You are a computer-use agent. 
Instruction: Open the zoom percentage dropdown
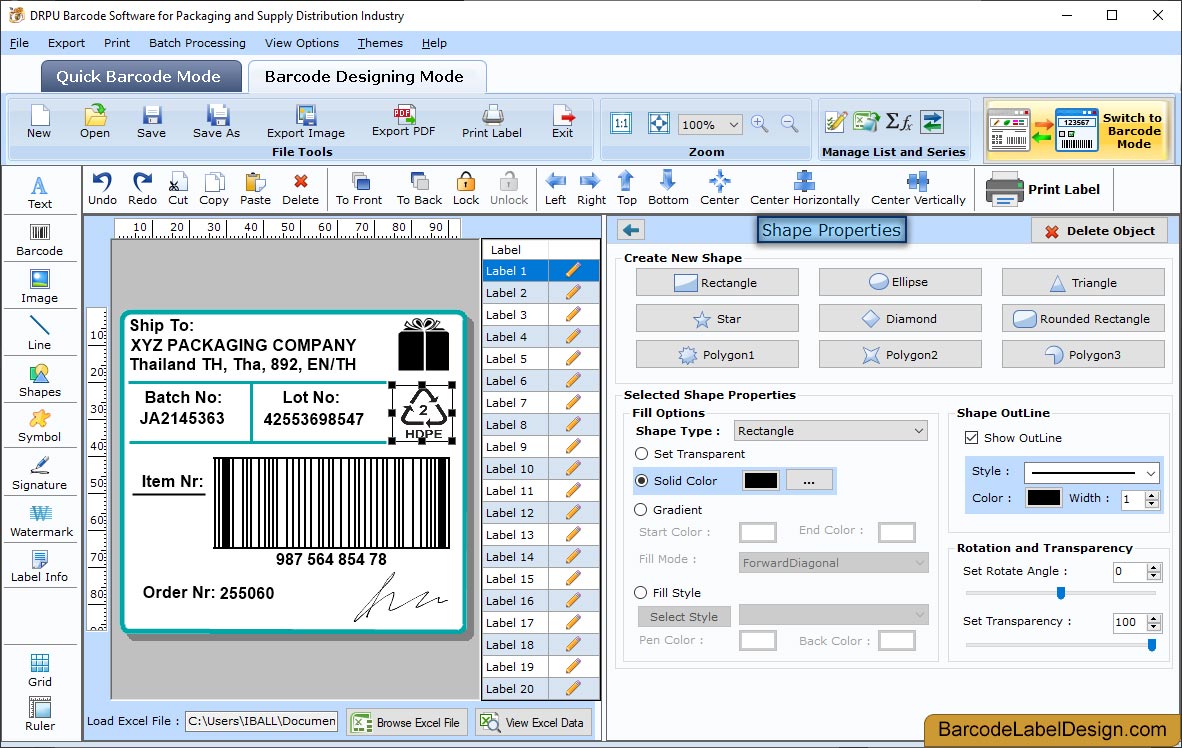(733, 124)
